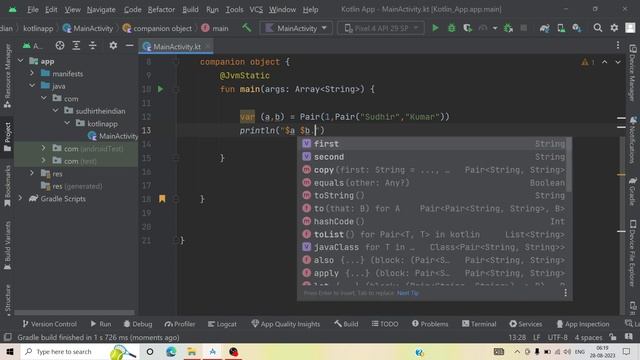Toggle Notifications side panel
This screenshot has width=640, height=360.
point(632,139)
